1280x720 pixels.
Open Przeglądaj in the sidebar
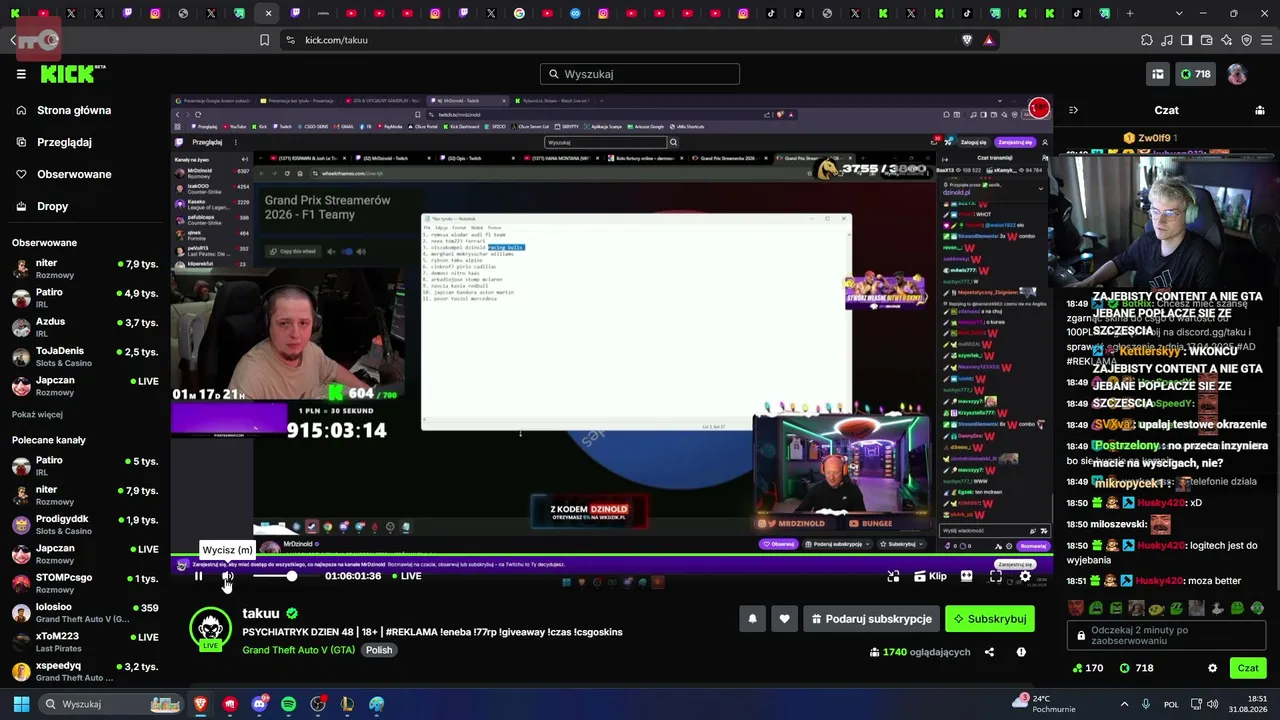coord(64,142)
